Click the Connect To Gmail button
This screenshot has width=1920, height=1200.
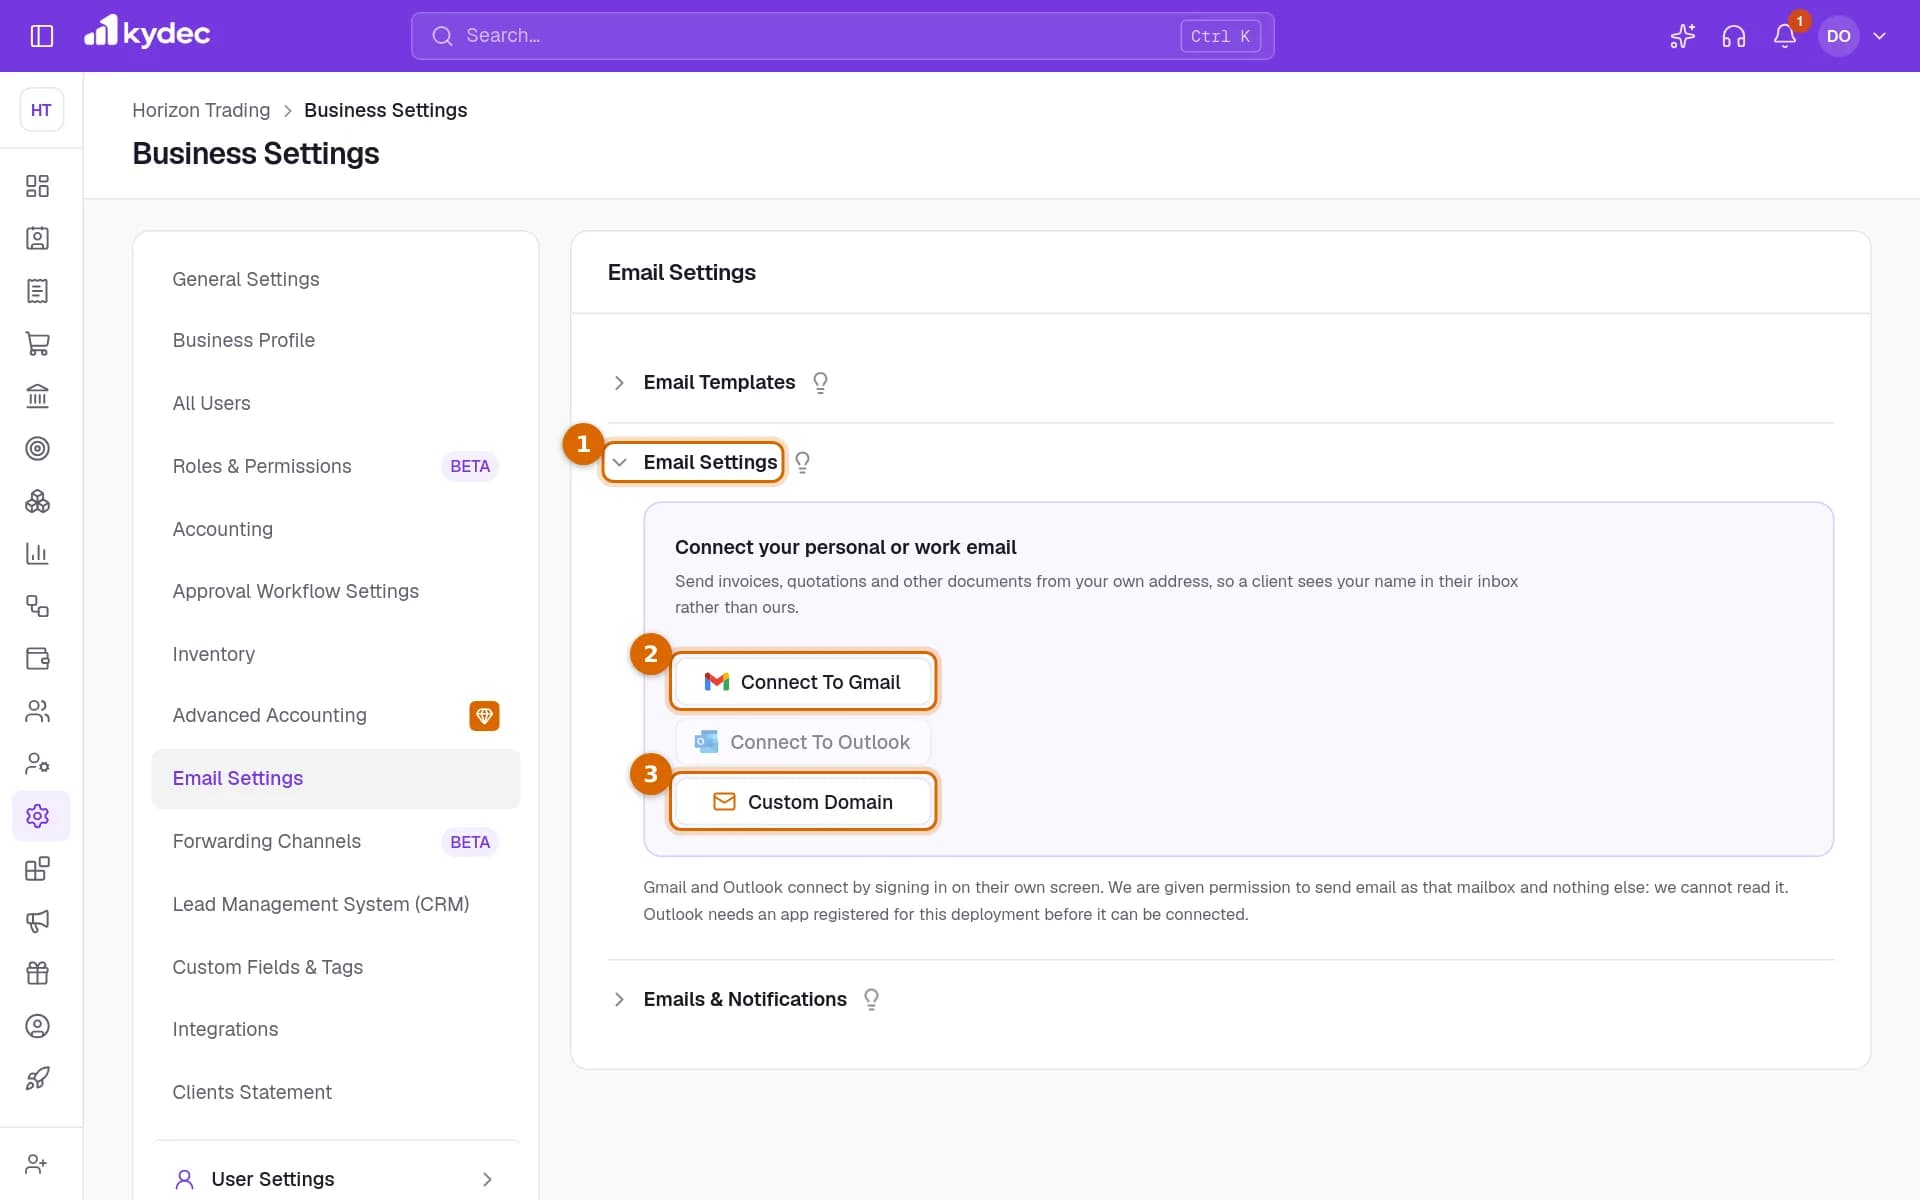pyautogui.click(x=803, y=682)
